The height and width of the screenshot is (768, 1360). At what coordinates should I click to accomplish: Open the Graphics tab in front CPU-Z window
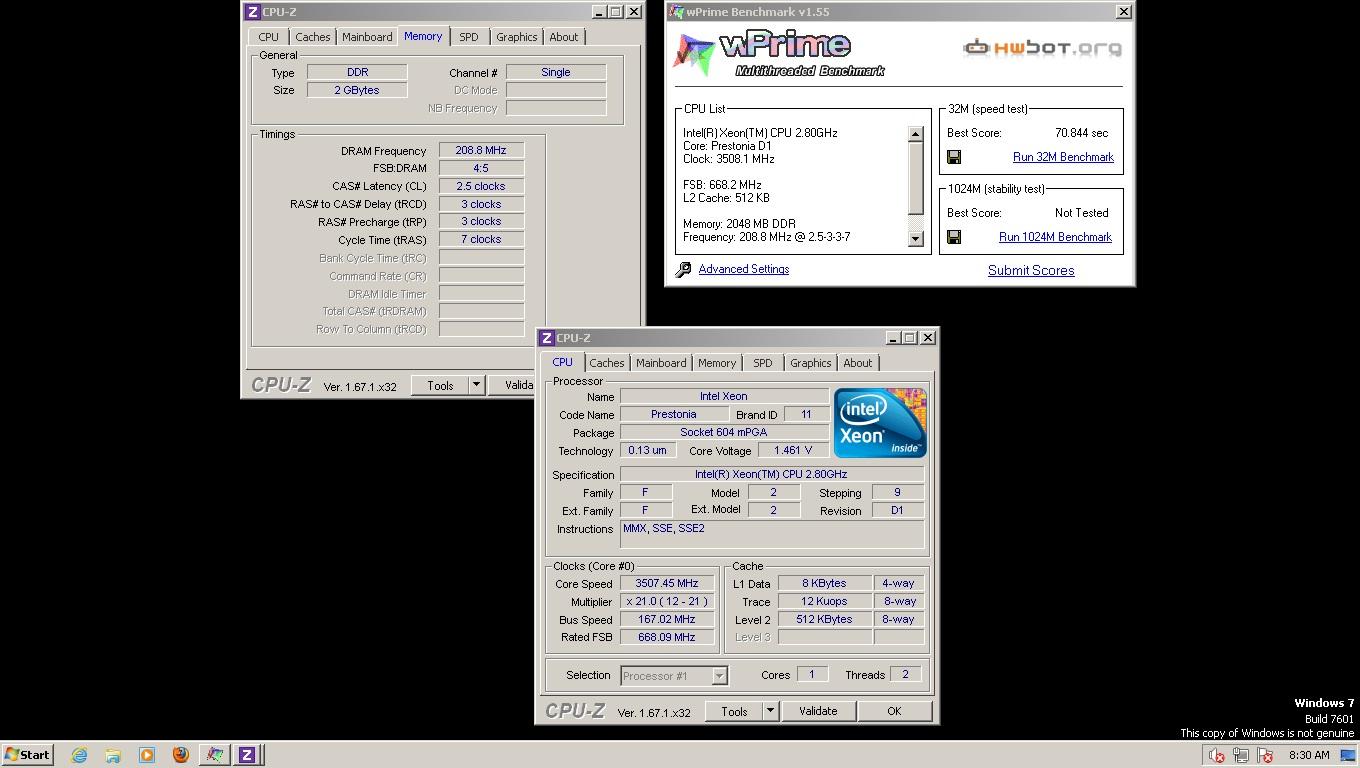[811, 363]
